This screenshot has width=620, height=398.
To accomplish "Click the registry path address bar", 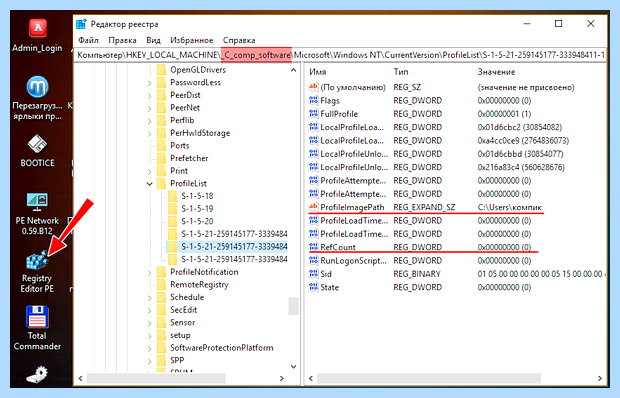I will [341, 55].
